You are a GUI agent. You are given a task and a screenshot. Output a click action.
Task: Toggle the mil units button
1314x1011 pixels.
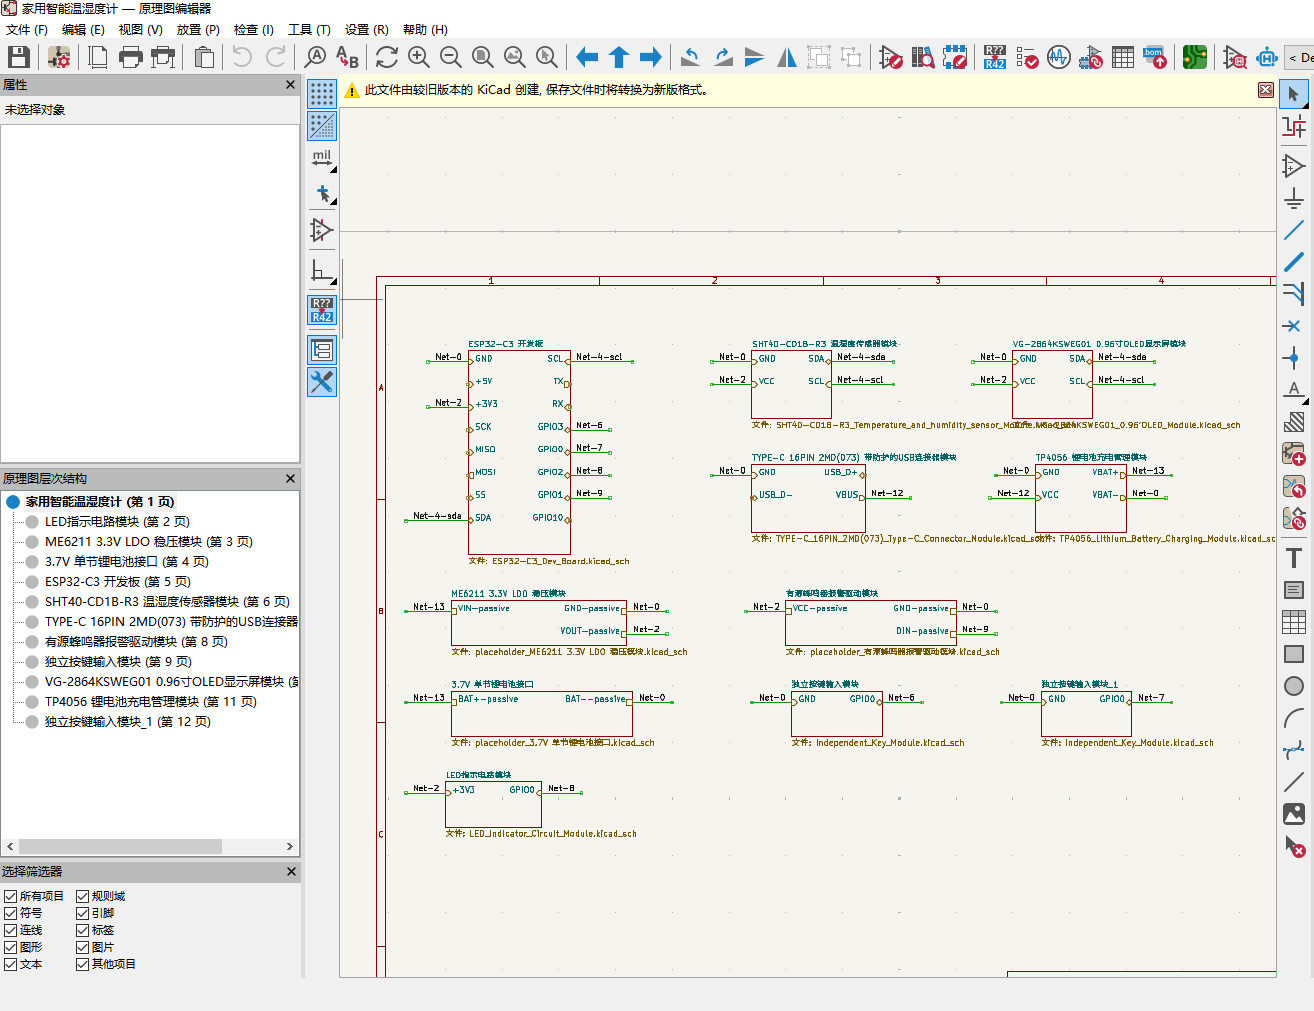pos(322,158)
